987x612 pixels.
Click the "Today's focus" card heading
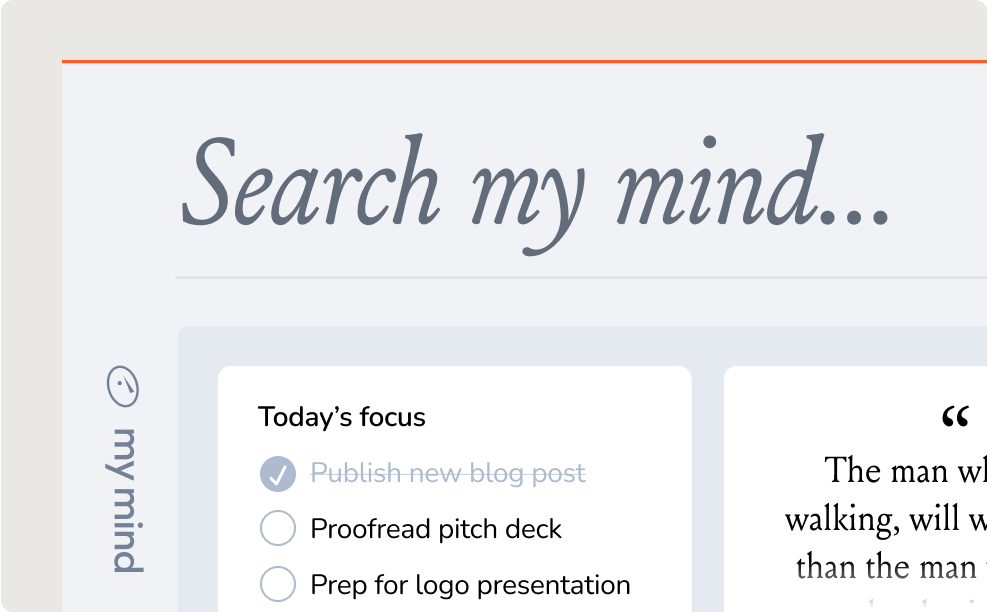click(342, 417)
